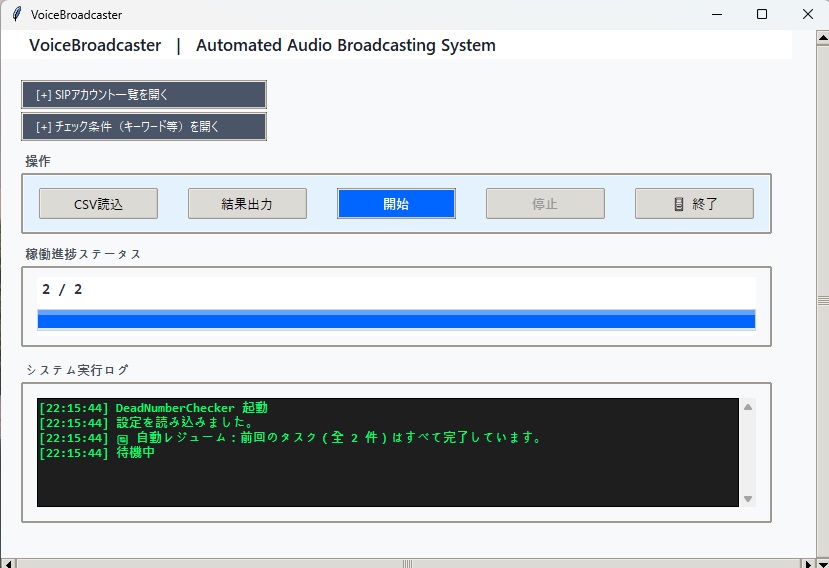Click the DeadNumberChecker 起動 log line

(153, 408)
